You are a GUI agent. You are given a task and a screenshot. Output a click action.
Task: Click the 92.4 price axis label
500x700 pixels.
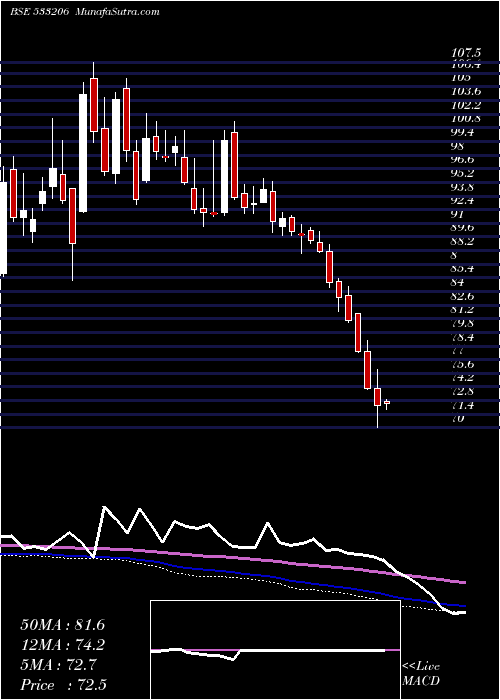pos(463,200)
